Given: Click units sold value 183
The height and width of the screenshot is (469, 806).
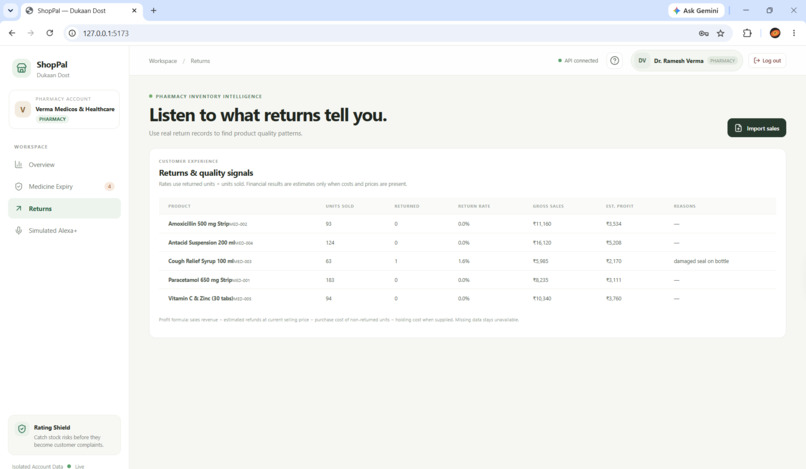Looking at the screenshot, I should point(330,280).
